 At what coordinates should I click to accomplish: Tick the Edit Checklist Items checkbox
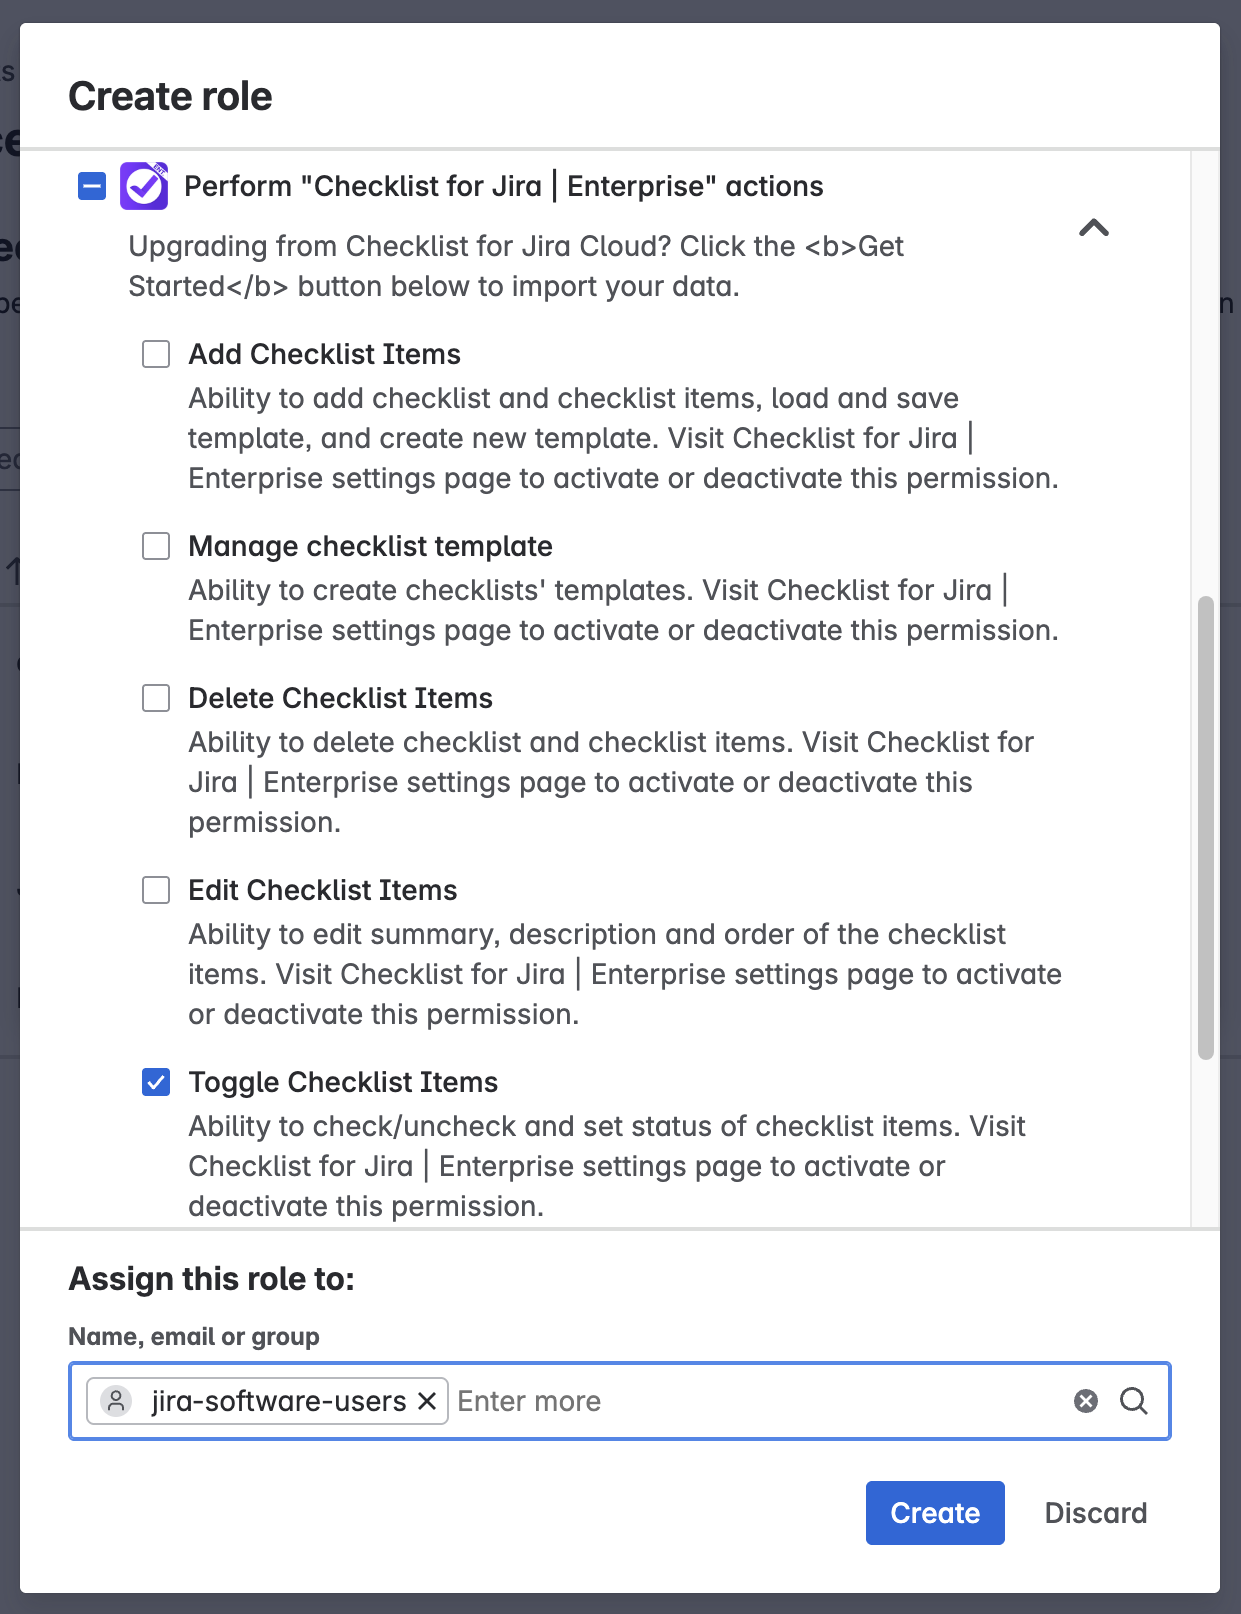[x=156, y=890]
